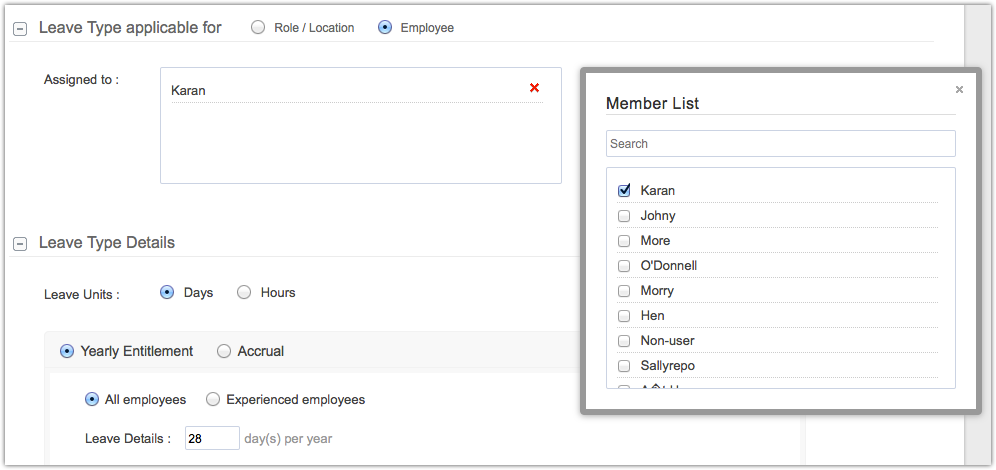The height and width of the screenshot is (470, 996).
Task: Select Experienced employees option
Action: pyautogui.click(x=213, y=400)
